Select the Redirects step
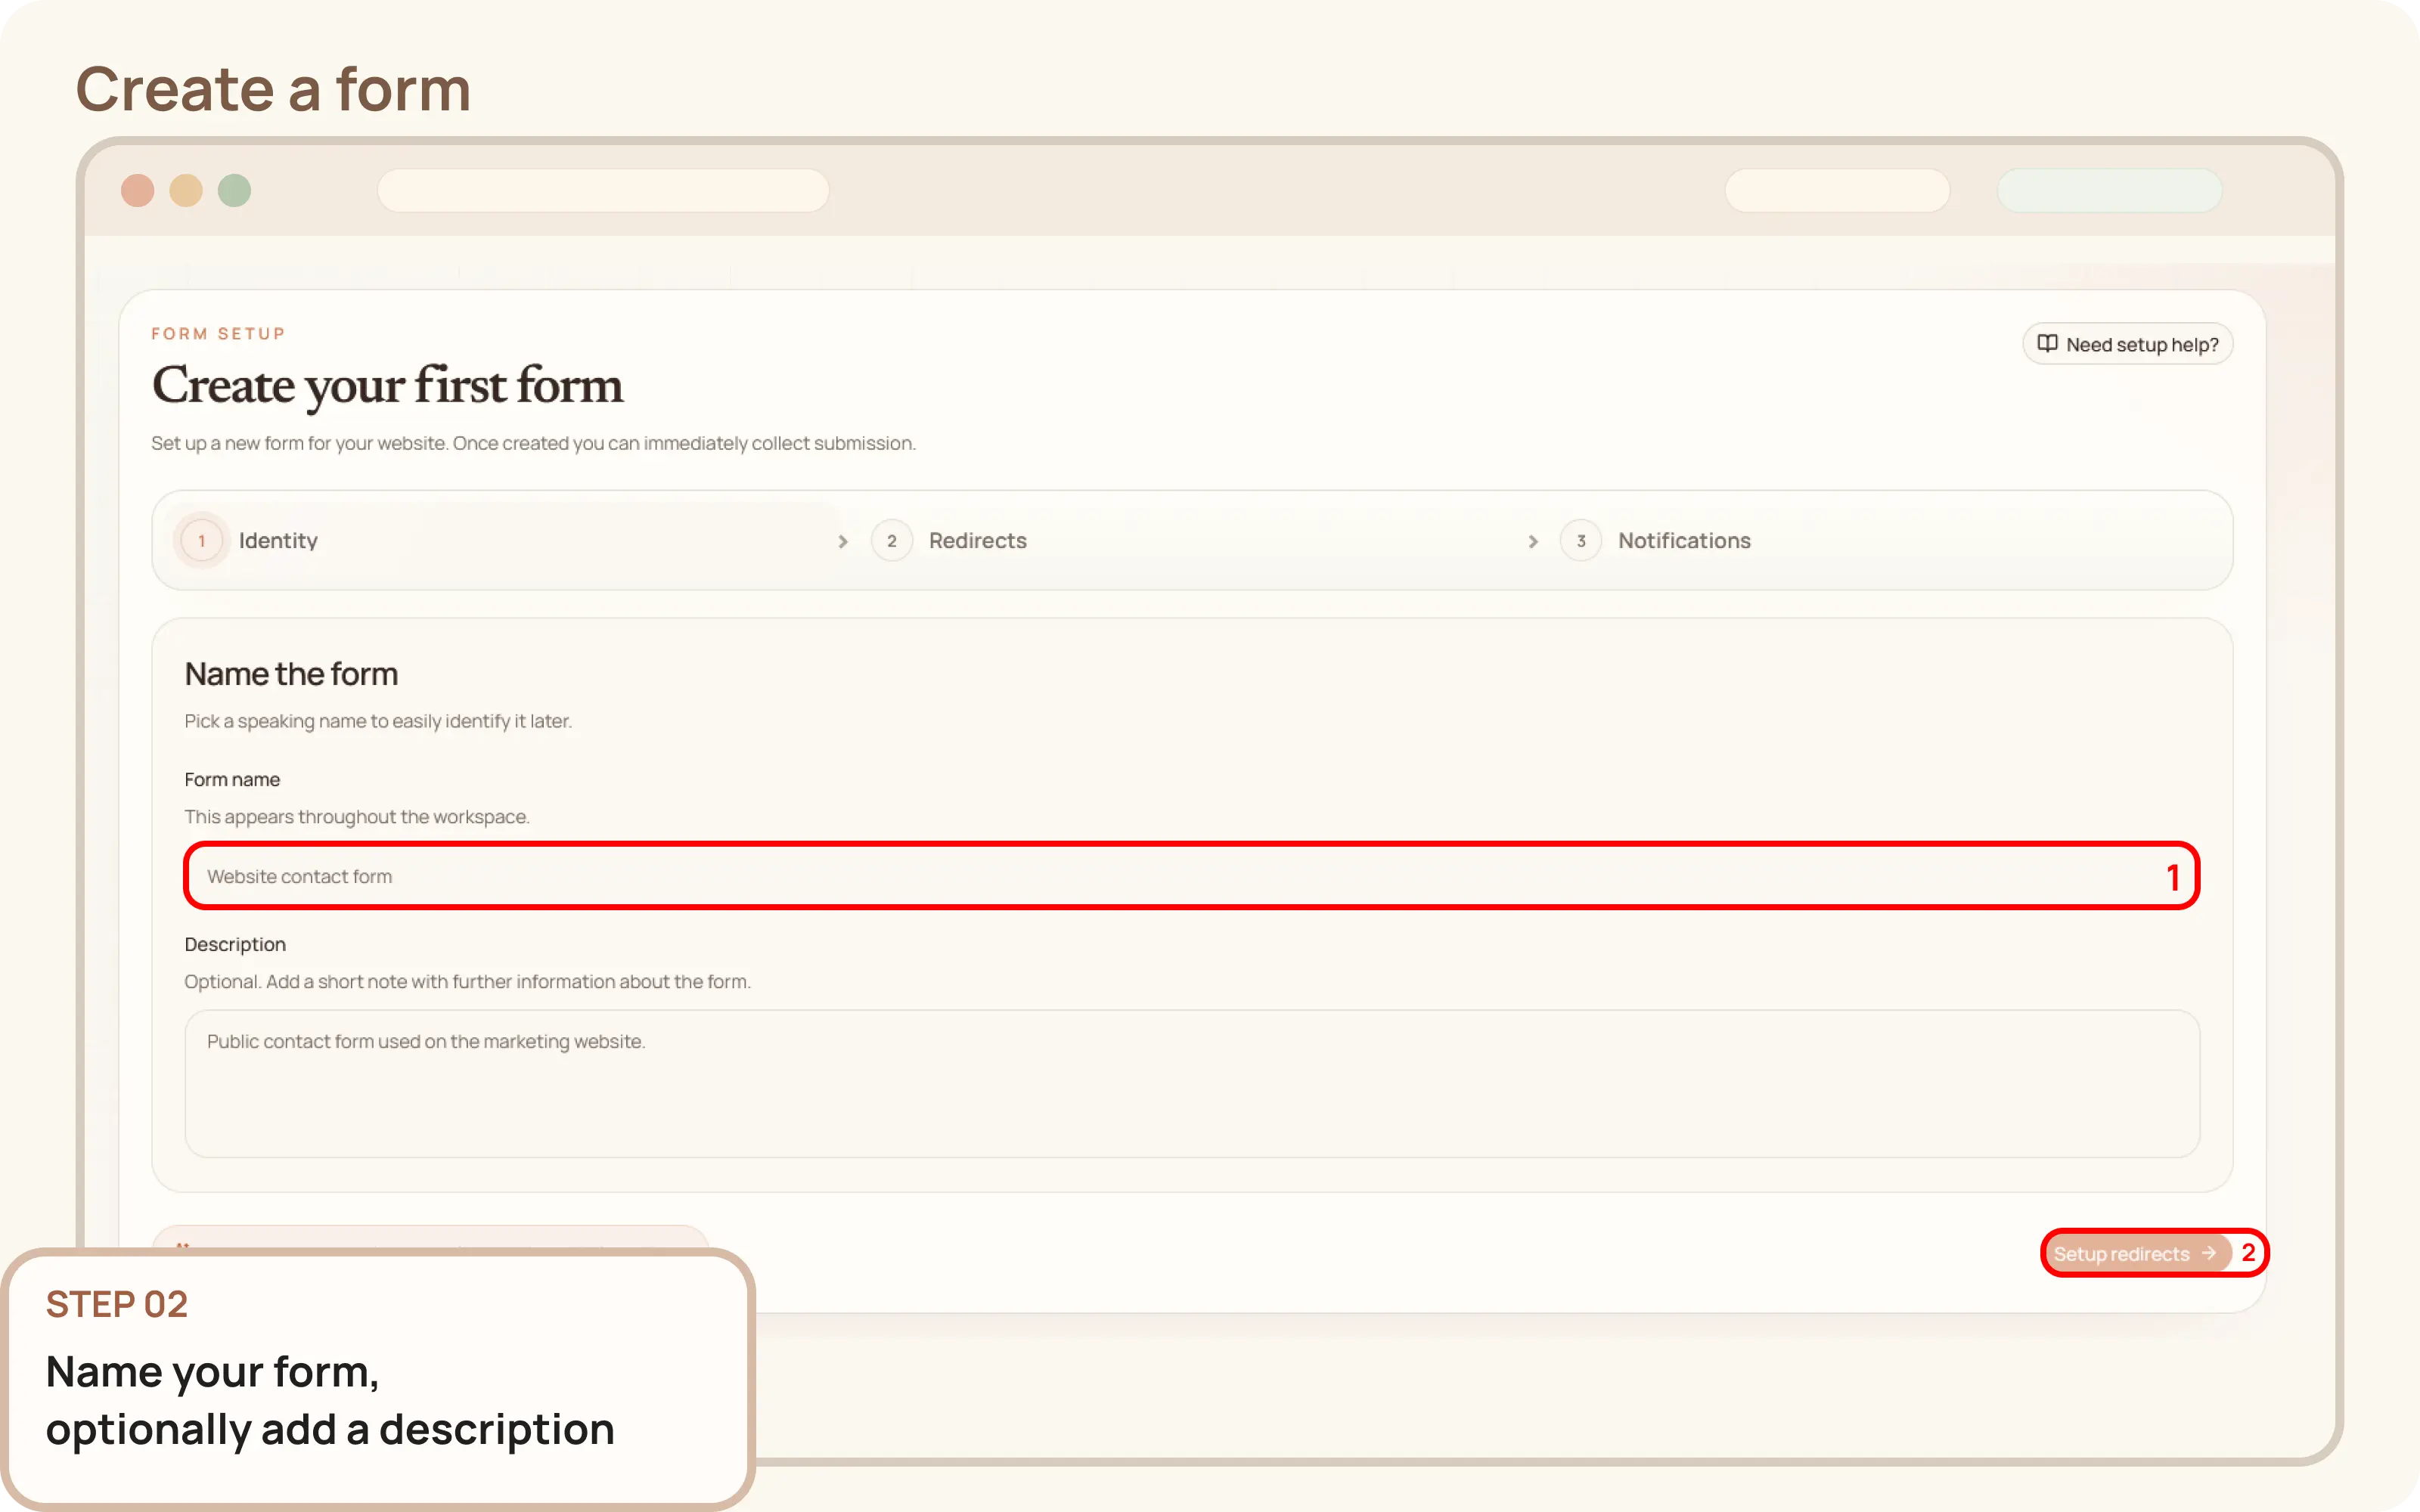Viewport: 2420px width, 1512px height. (x=977, y=540)
